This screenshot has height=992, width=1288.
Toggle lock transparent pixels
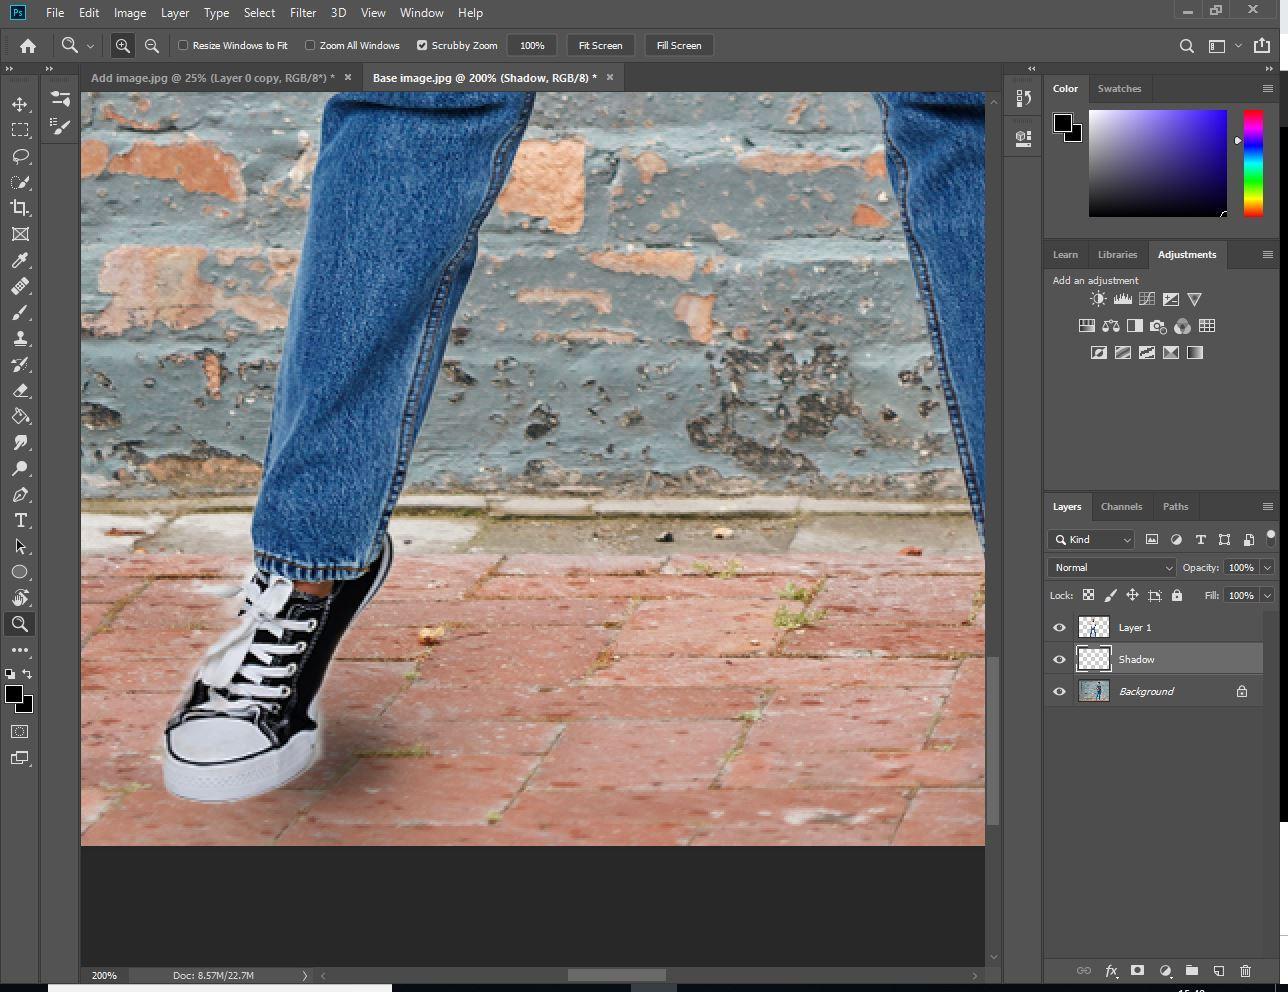(1088, 595)
